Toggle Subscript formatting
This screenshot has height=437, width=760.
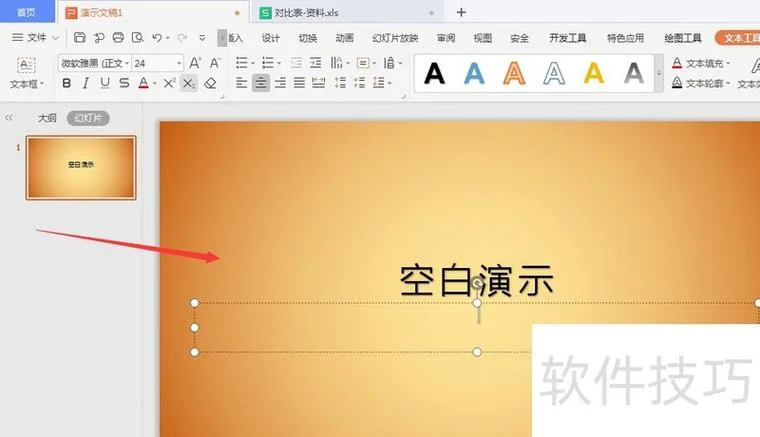pyautogui.click(x=188, y=83)
